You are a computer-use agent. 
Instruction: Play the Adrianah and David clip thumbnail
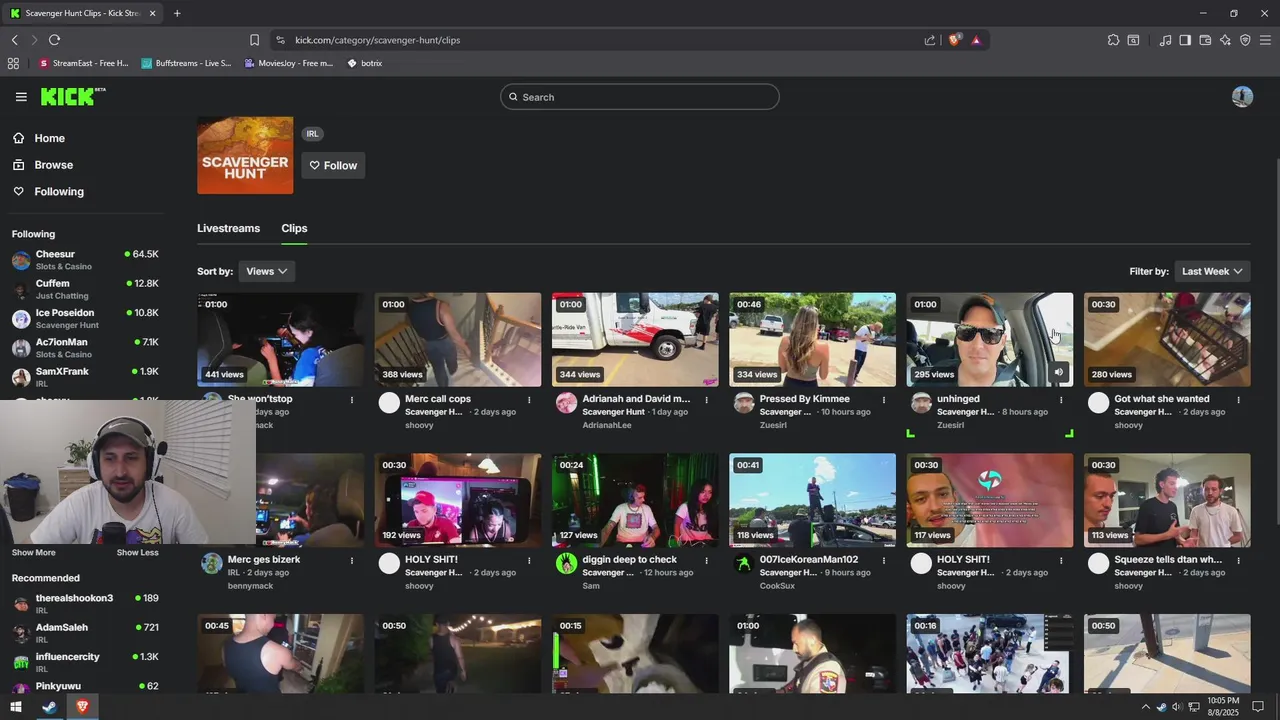635,339
